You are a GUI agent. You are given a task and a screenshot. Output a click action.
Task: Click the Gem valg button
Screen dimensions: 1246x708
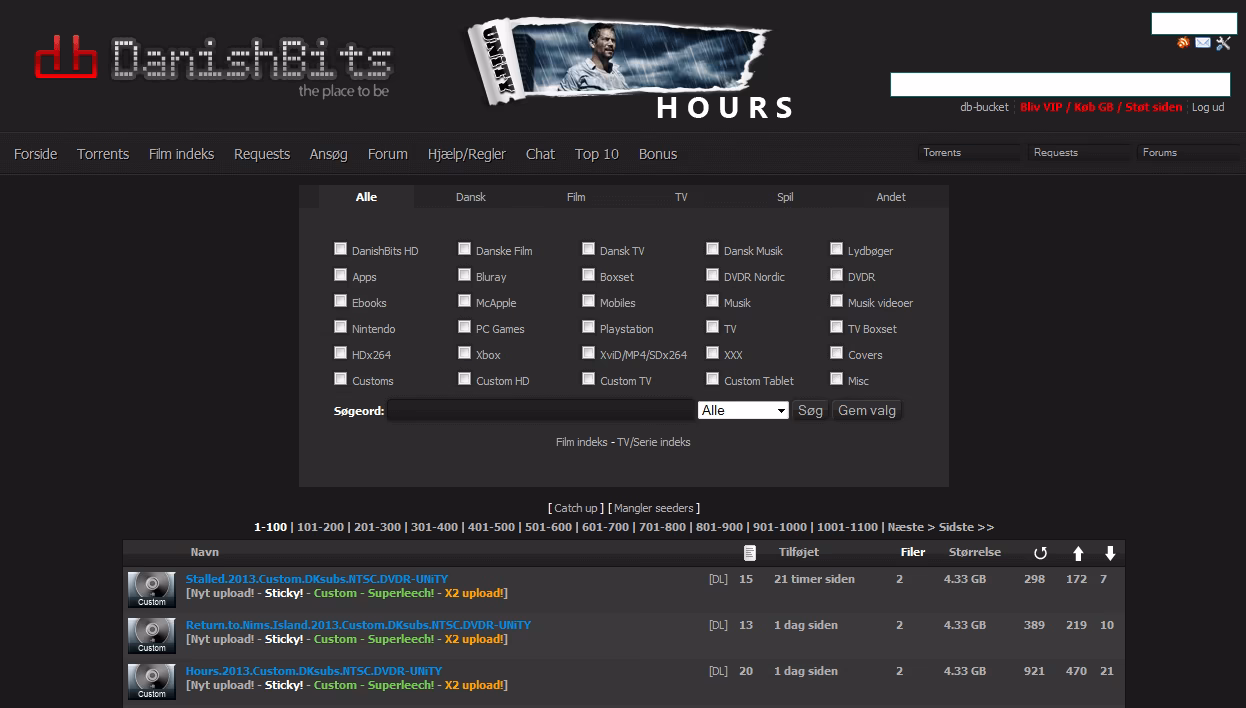[867, 411]
